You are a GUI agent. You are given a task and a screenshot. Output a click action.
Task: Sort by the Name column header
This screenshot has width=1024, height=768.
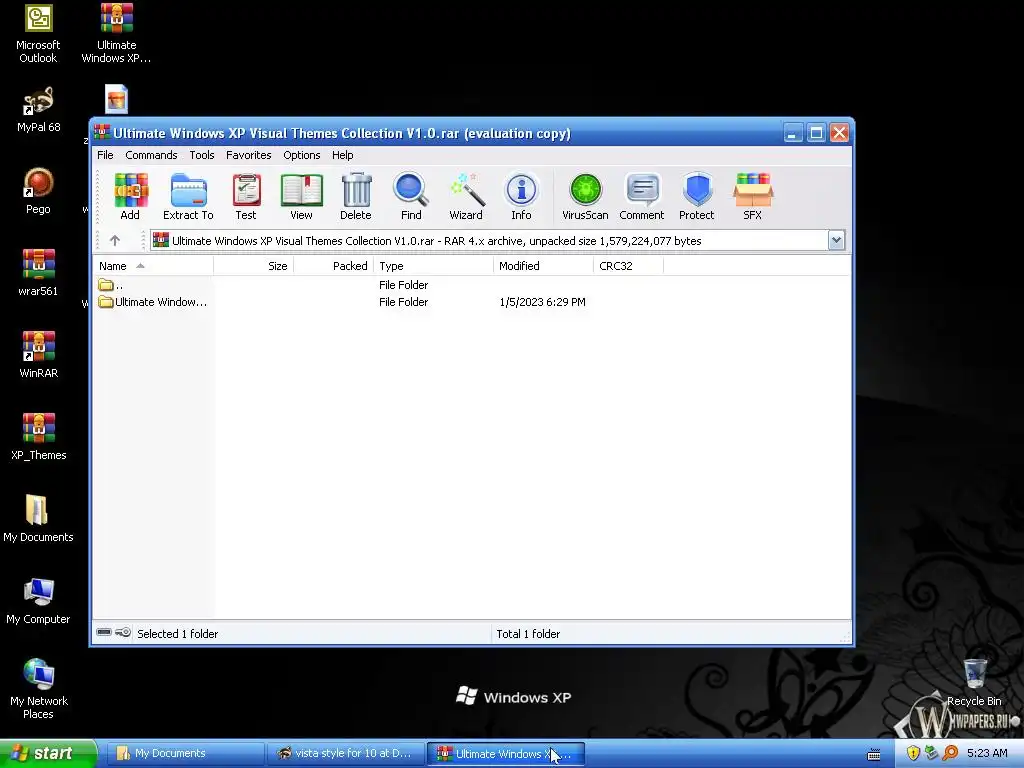153,266
